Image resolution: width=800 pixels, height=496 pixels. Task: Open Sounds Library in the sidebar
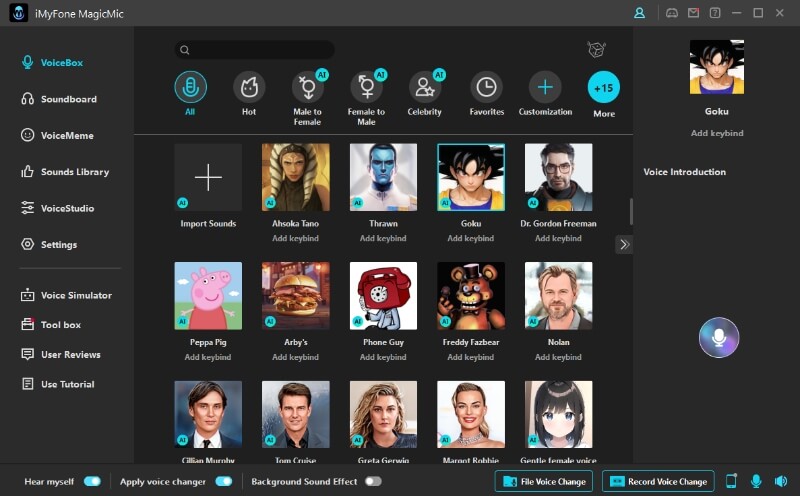coord(65,172)
